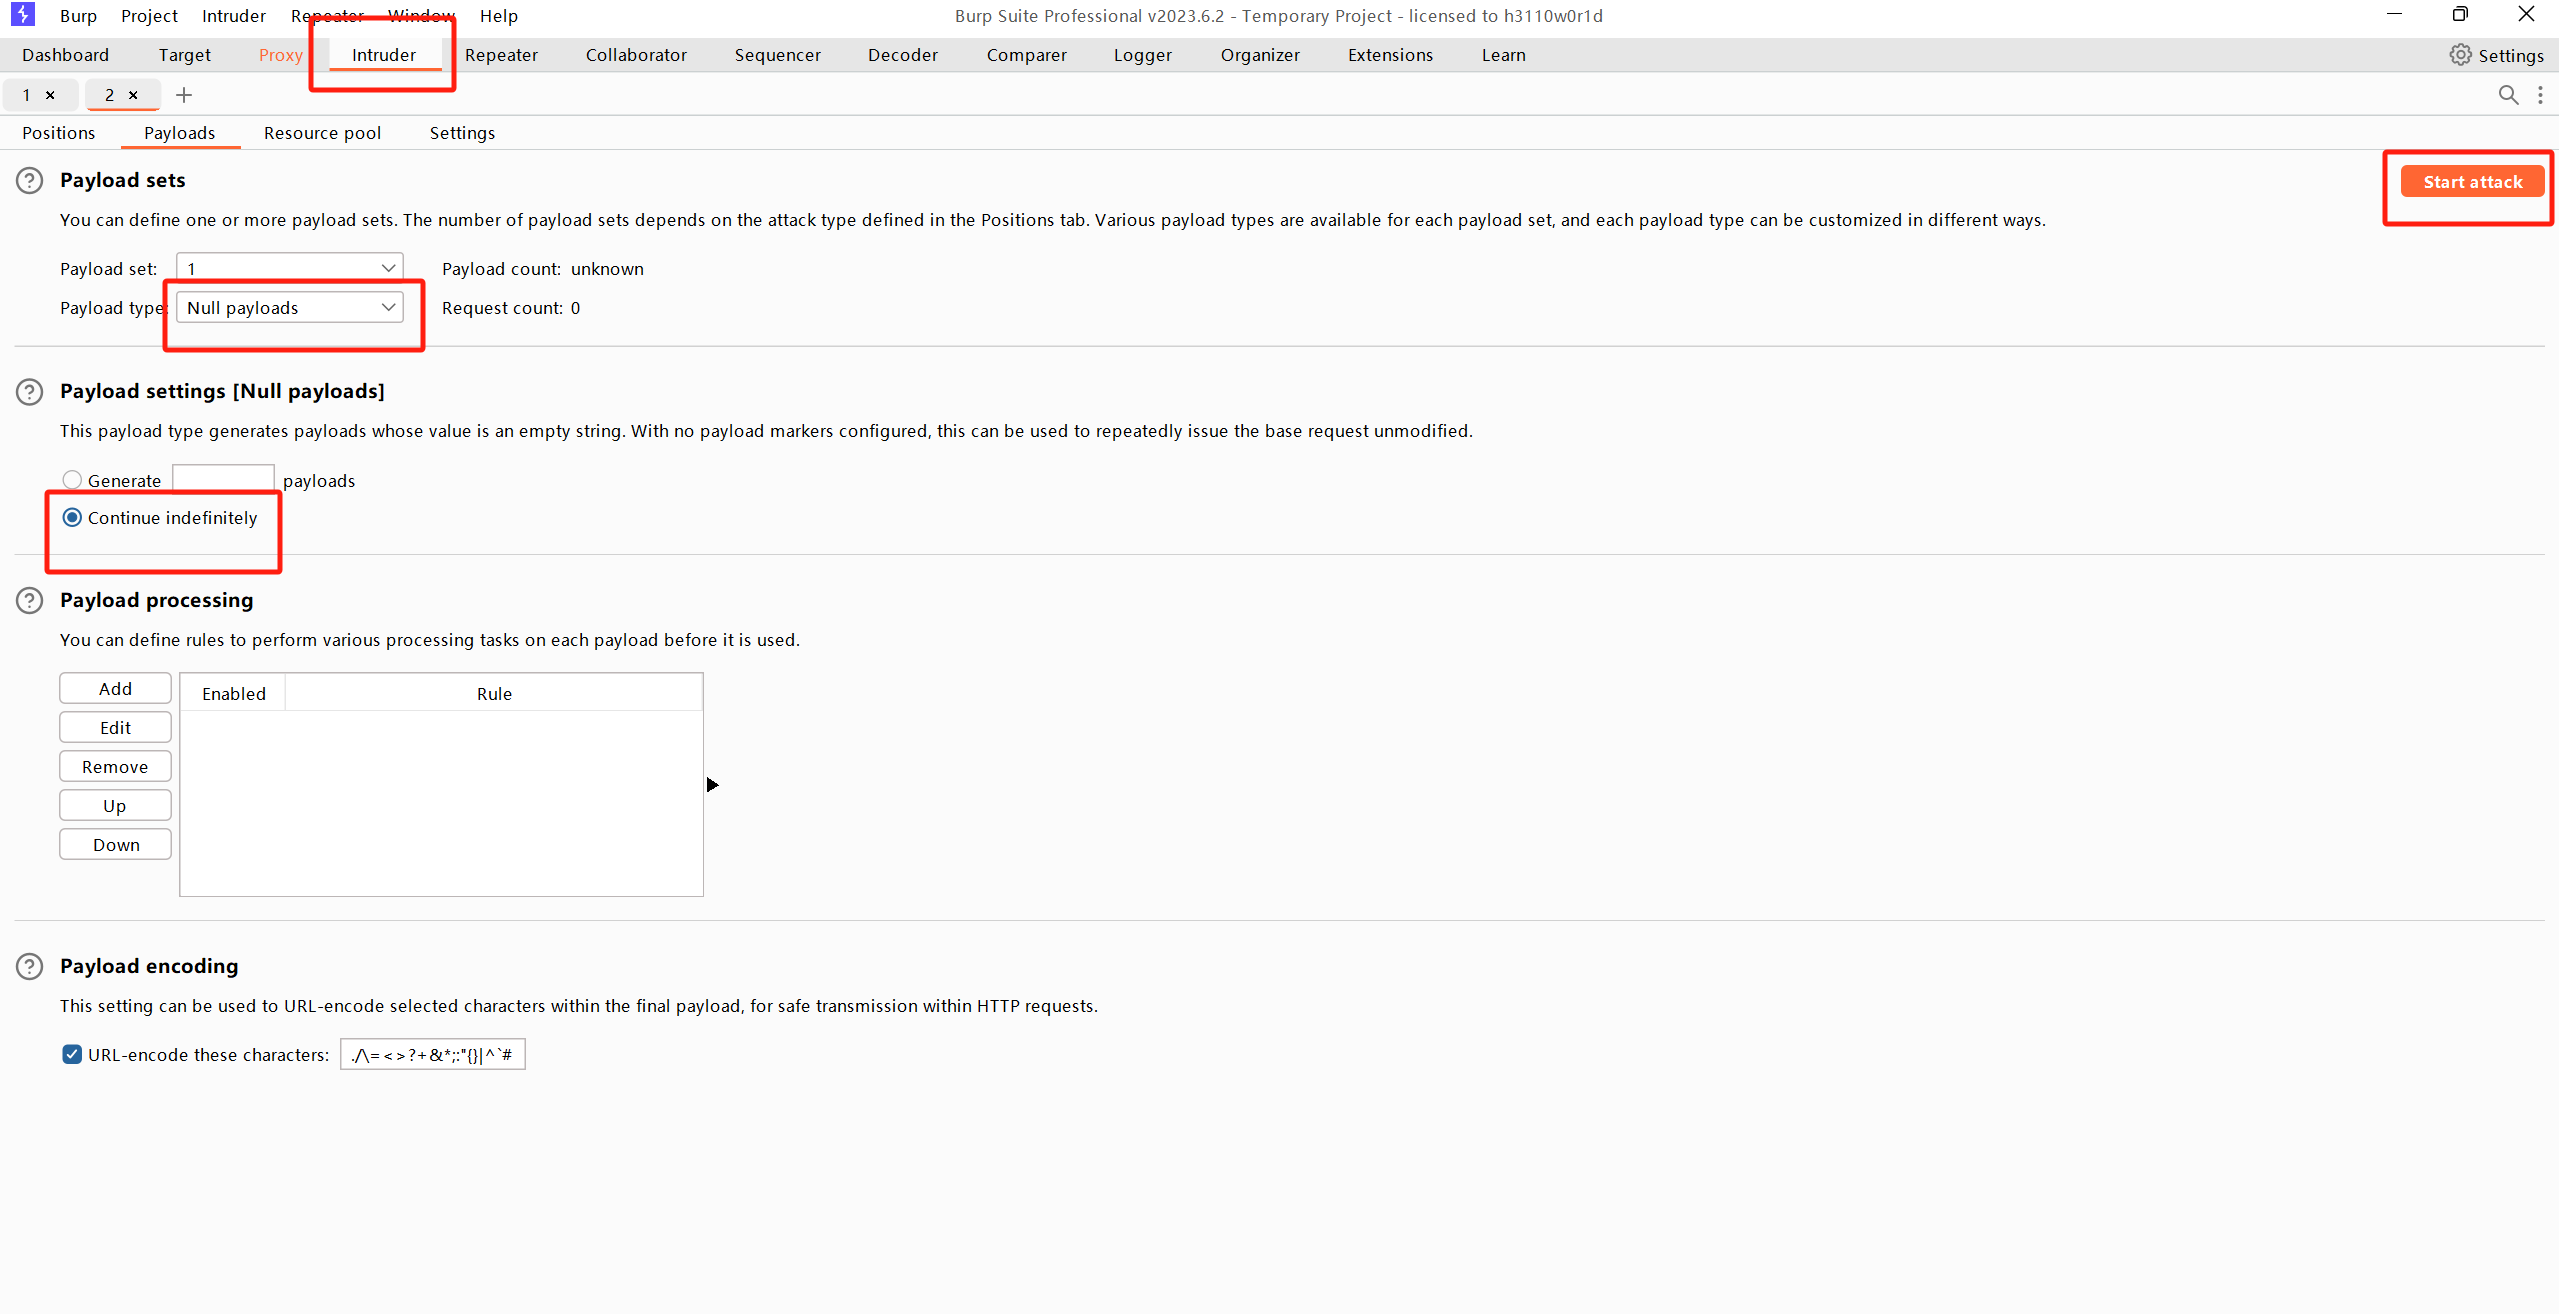Switch to the Dashboard tab
Screen dimensions: 2559x1314
[x=66, y=55]
